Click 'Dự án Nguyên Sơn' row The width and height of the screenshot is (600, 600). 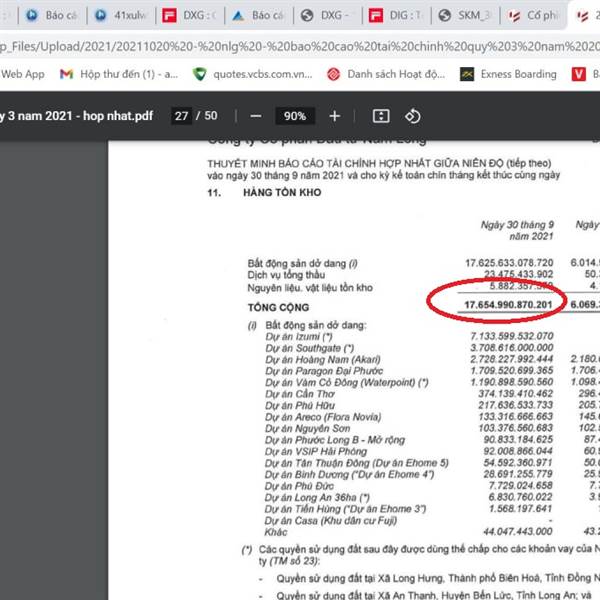coord(307,429)
